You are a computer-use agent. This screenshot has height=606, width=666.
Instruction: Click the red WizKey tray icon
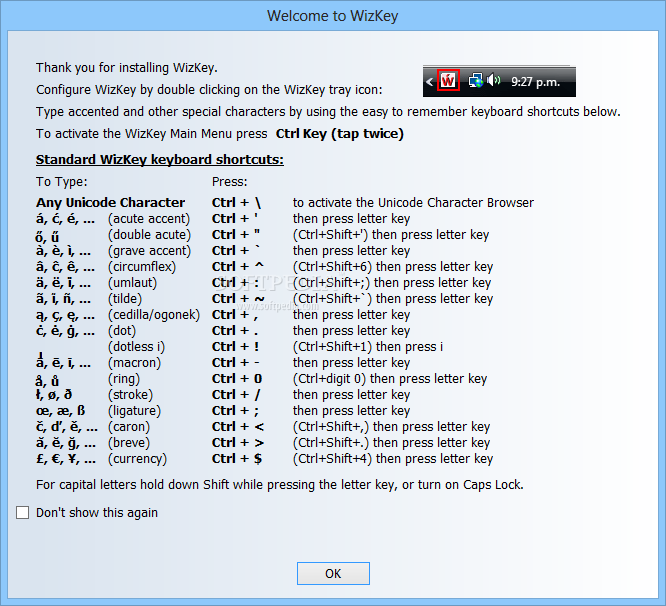(x=449, y=80)
